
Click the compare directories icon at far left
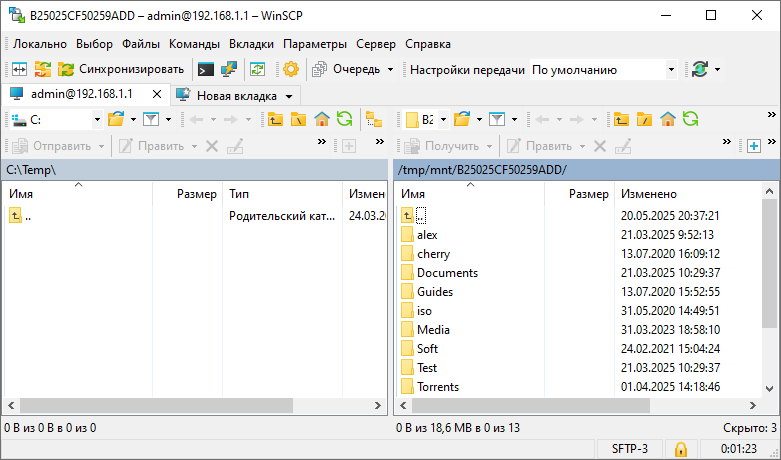pyautogui.click(x=19, y=69)
